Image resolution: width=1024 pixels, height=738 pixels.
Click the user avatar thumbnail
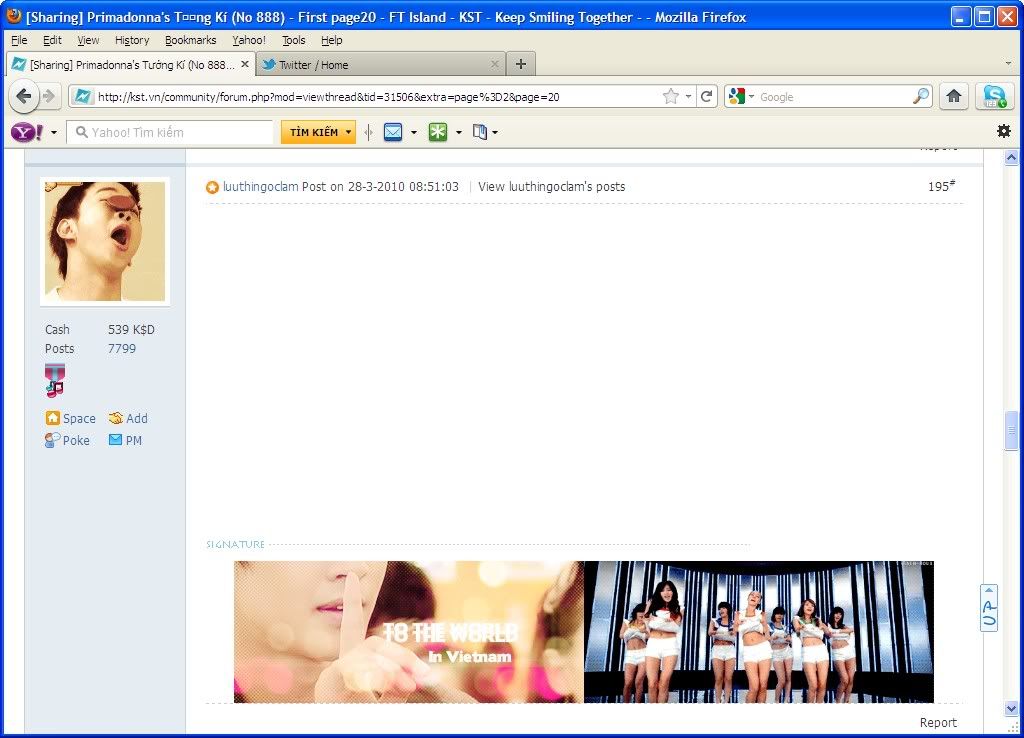[x=105, y=242]
